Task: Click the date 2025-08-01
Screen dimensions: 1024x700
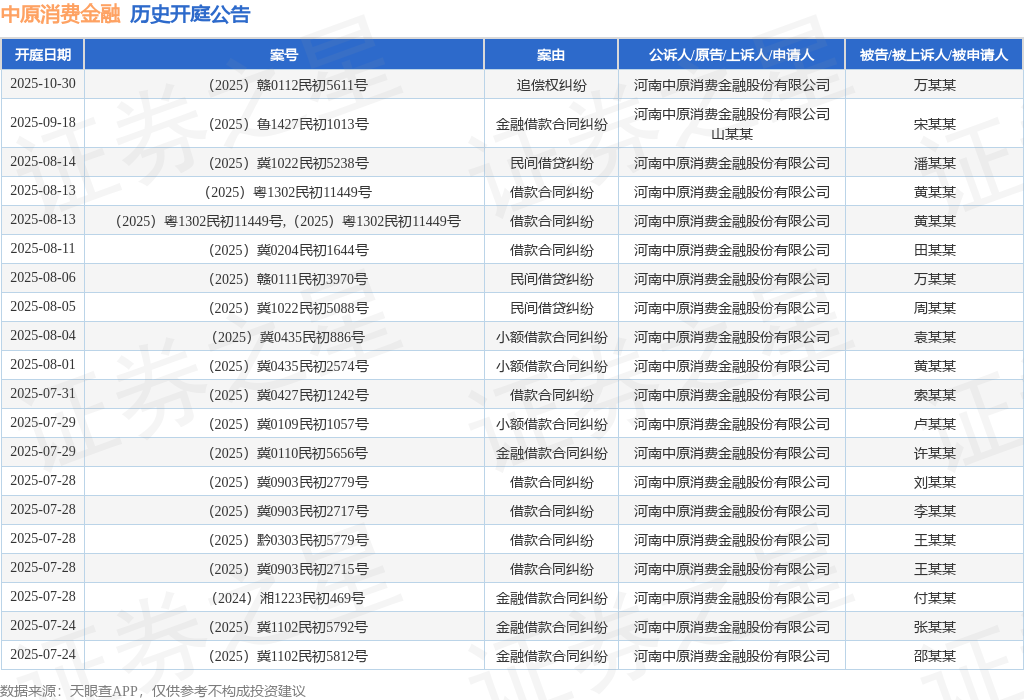Action: point(42,364)
